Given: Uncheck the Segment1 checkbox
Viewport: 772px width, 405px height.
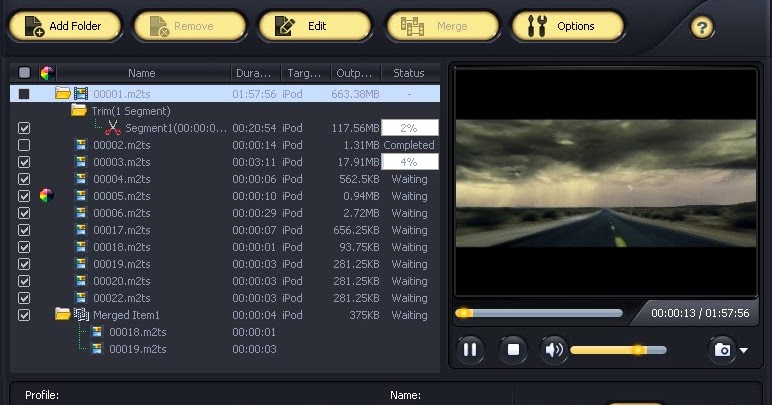Looking at the screenshot, I should click(x=24, y=128).
